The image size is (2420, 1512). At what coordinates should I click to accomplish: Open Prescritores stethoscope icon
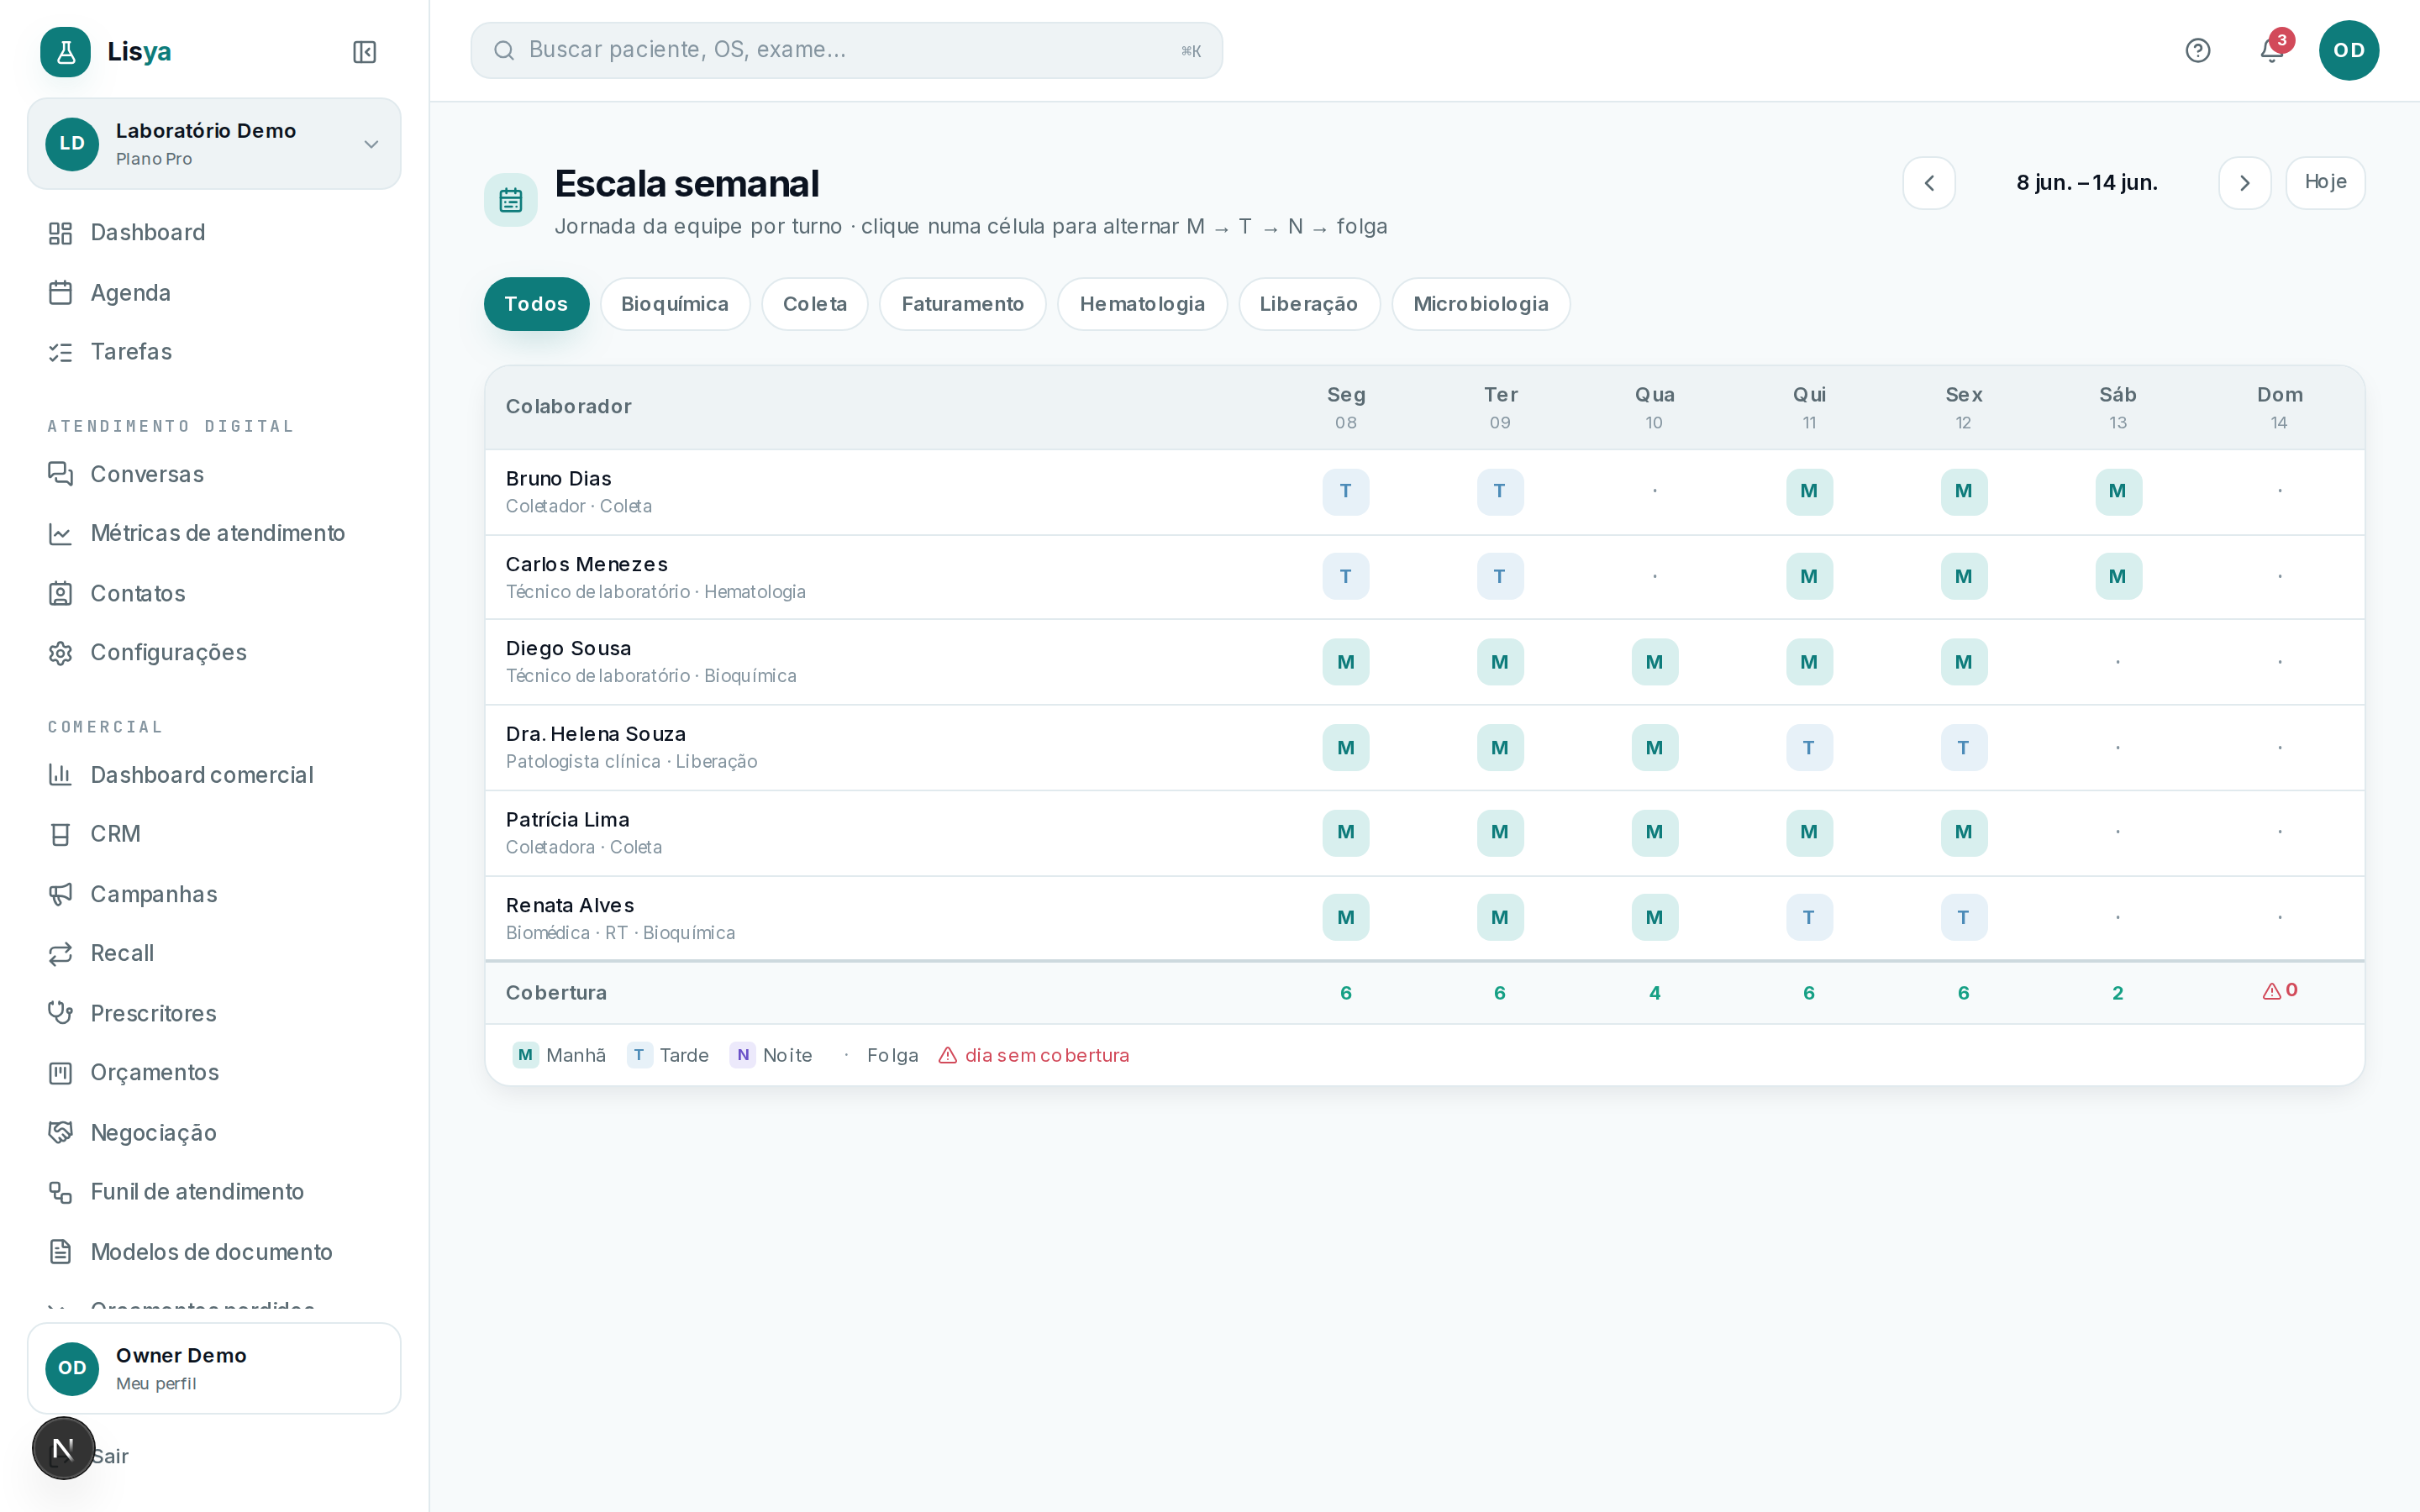60,1013
